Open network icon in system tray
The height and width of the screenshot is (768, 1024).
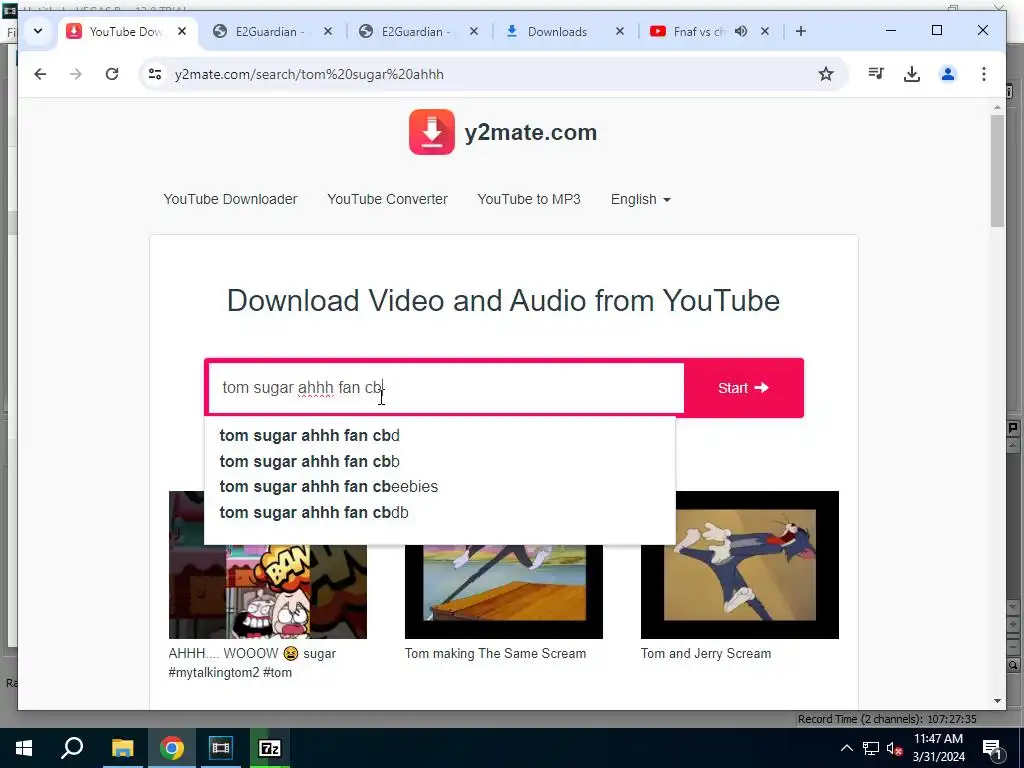tap(871, 748)
